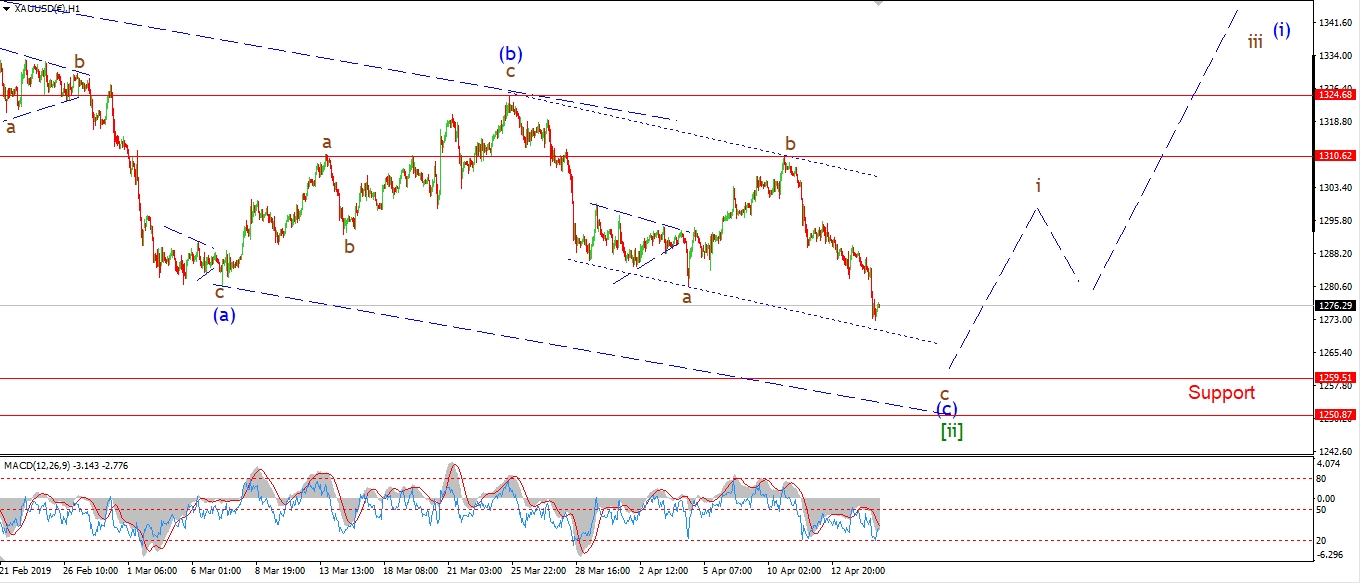Click the 1295.80 price axis value
Viewport: 1361px width, 584px height.
[x=1336, y=221]
